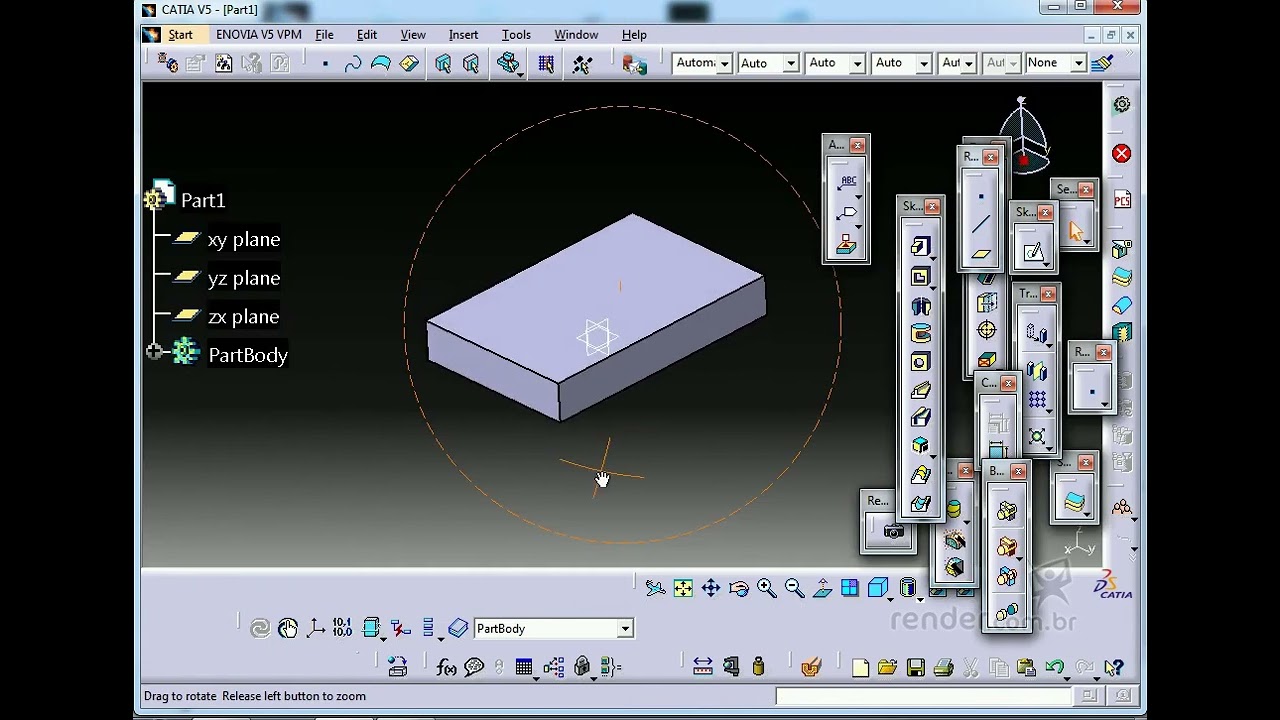Image resolution: width=1280 pixels, height=720 pixels.
Task: Activate the Select arrow tool
Action: [x=1076, y=231]
